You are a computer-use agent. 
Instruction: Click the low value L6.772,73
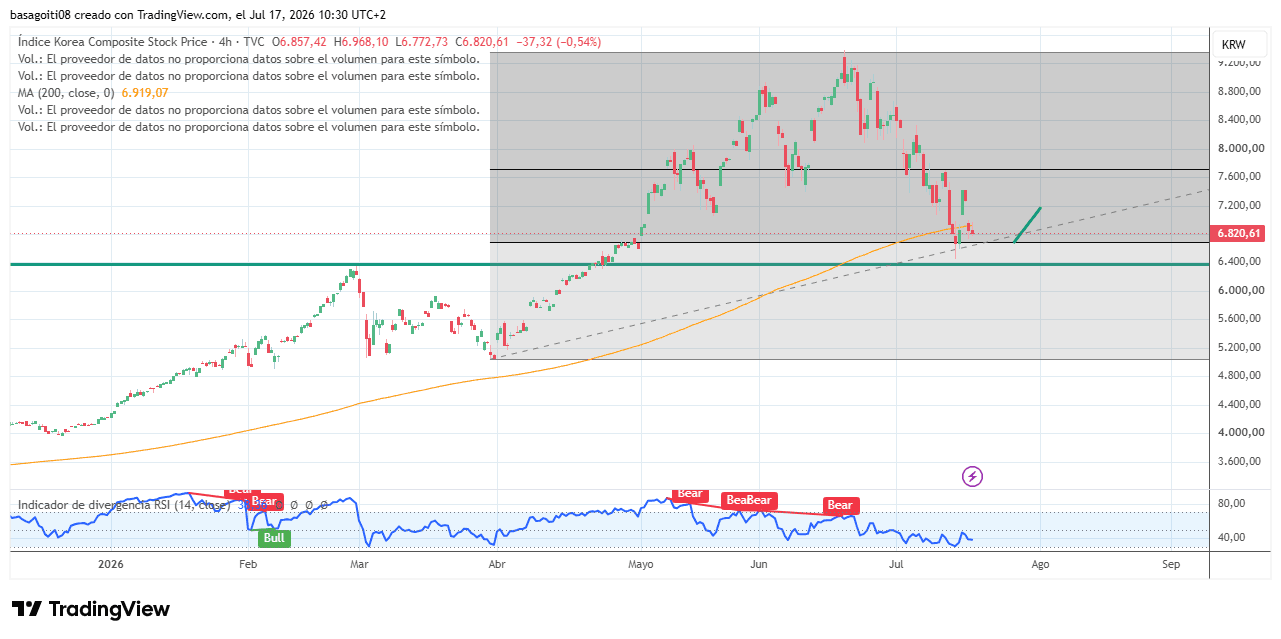pos(422,42)
